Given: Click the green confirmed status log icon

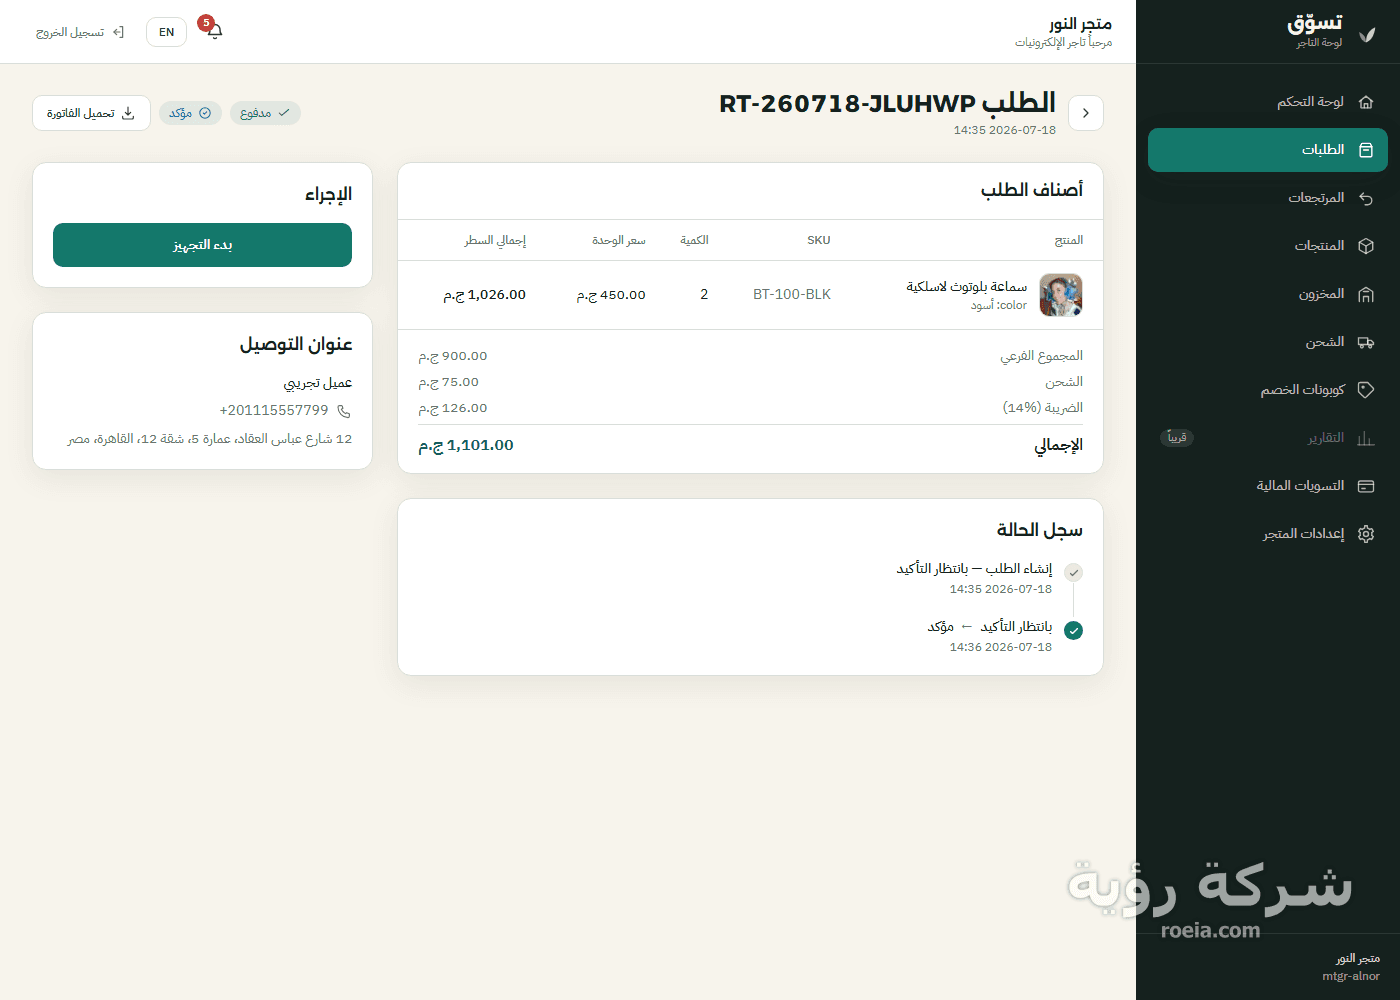Looking at the screenshot, I should (x=1073, y=630).
